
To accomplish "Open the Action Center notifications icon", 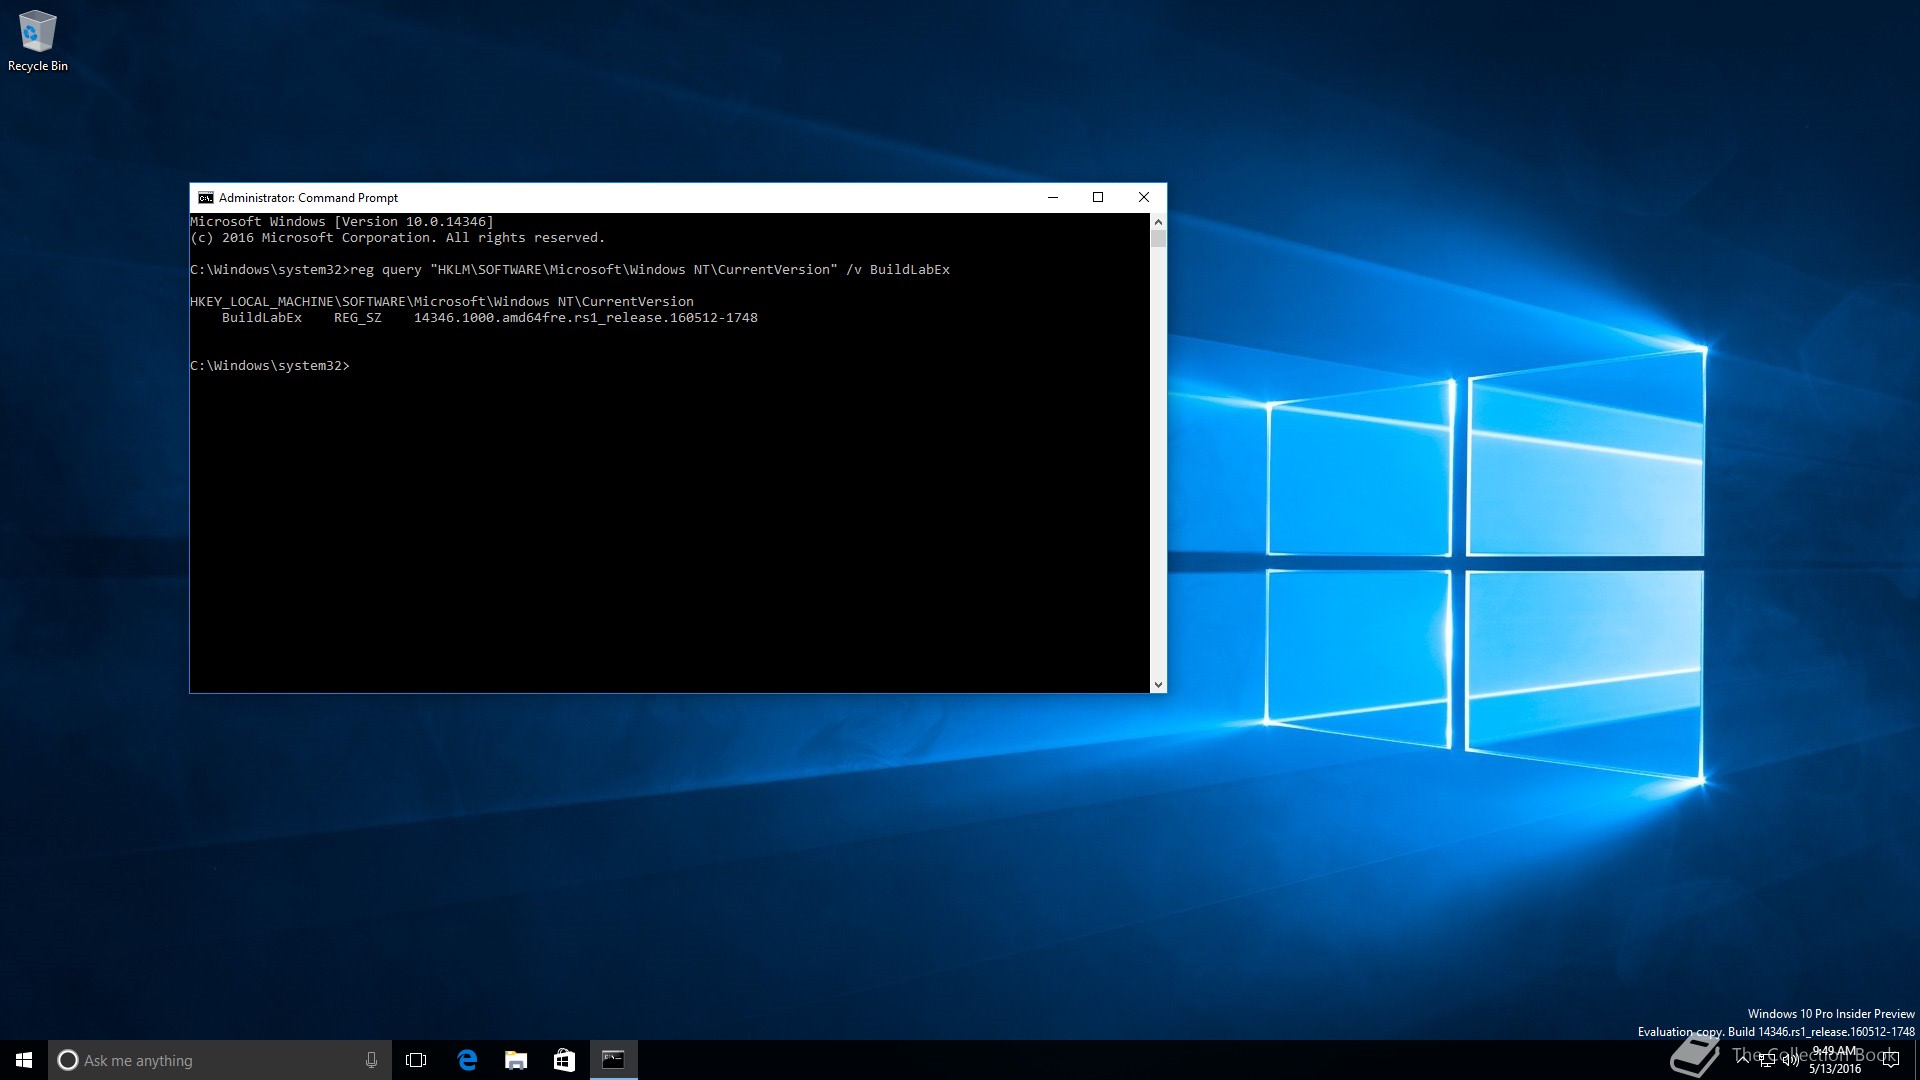I will coord(1891,1060).
